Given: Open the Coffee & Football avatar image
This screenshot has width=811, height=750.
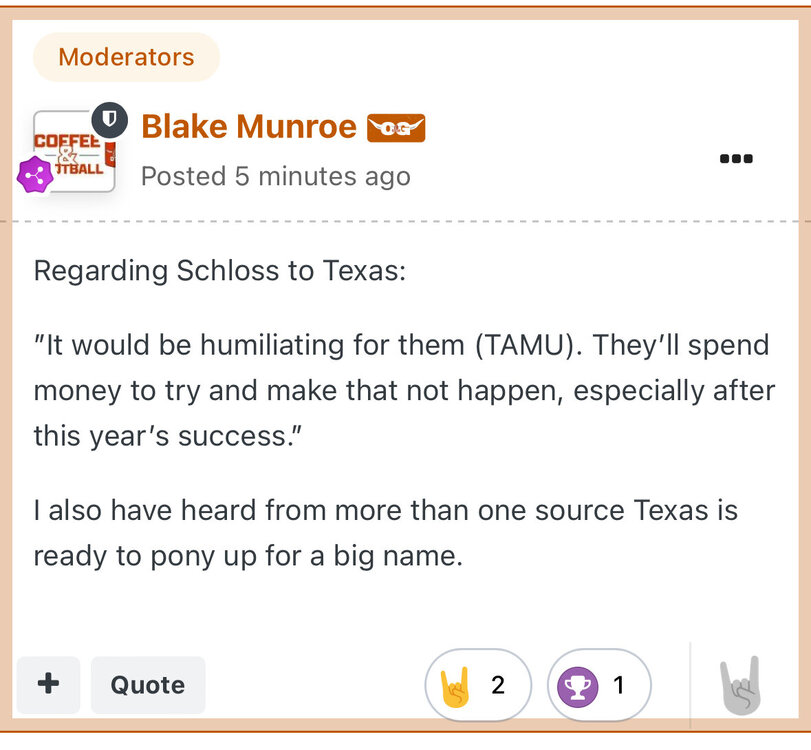Looking at the screenshot, I should pyautogui.click(x=72, y=152).
